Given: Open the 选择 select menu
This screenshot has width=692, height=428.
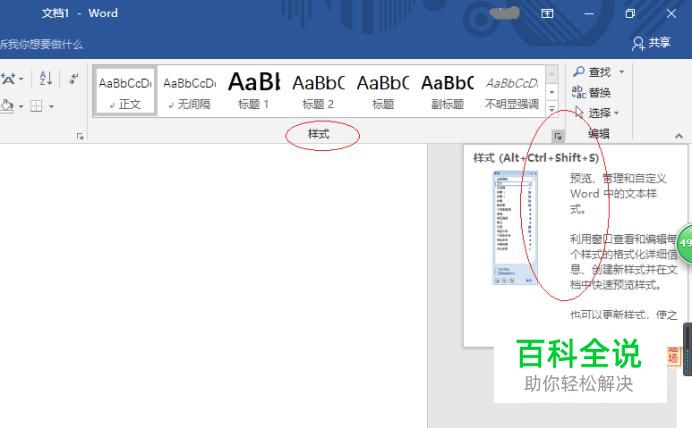Looking at the screenshot, I should click(x=597, y=113).
